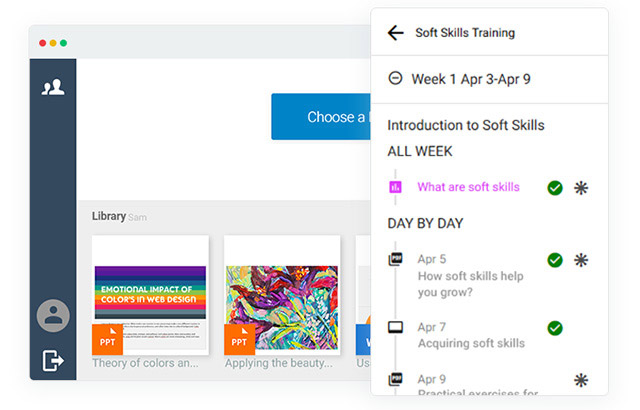The image size is (640, 410).
Task: Click the logout icon in sidebar
Action: (53, 360)
